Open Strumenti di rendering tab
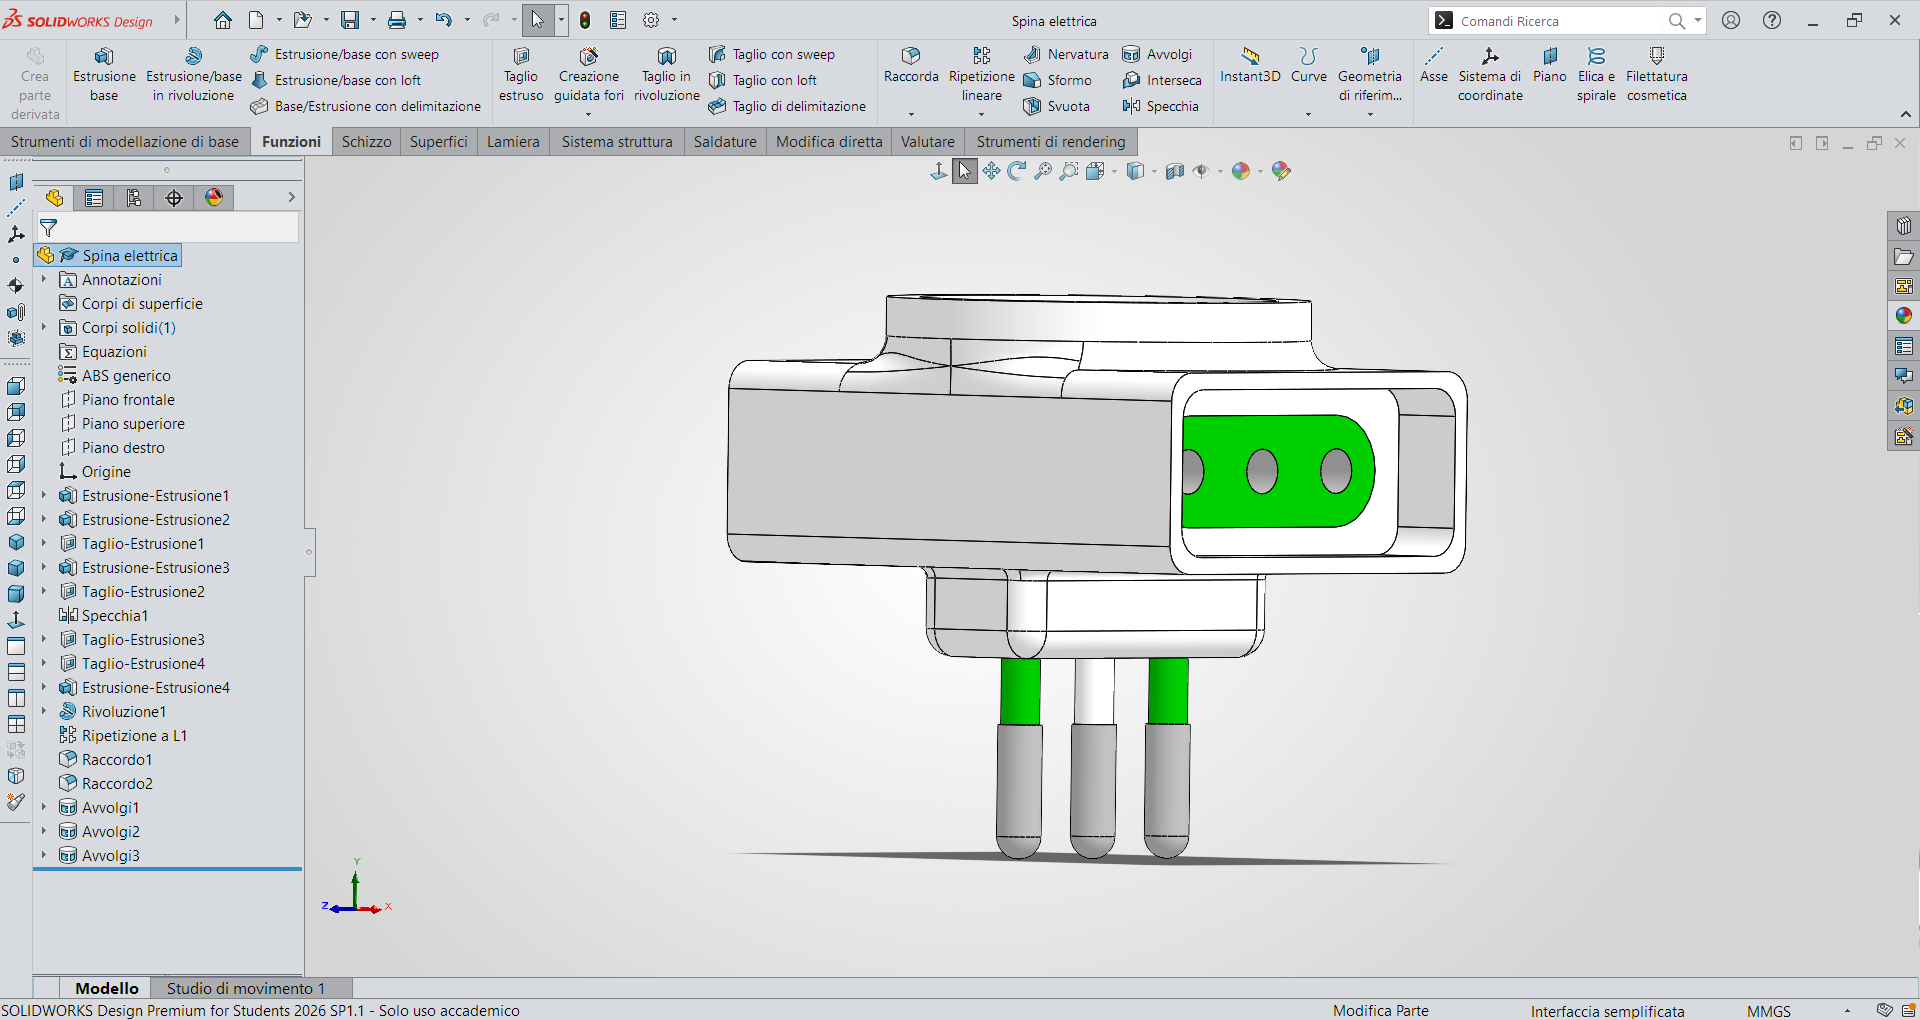 click(x=1051, y=142)
